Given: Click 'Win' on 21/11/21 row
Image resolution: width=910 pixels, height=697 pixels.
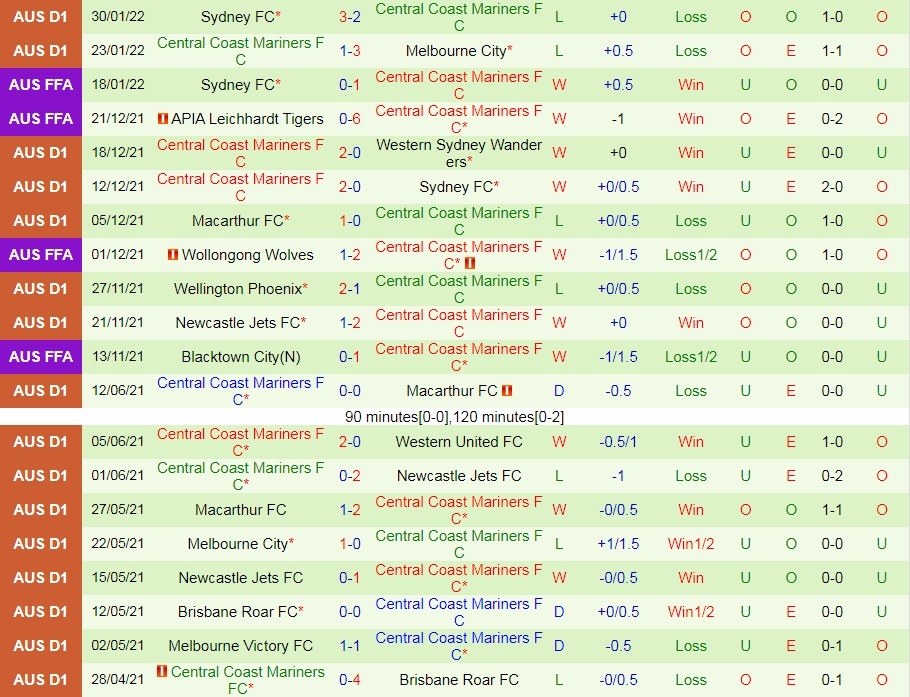Looking at the screenshot, I should coord(691,323).
